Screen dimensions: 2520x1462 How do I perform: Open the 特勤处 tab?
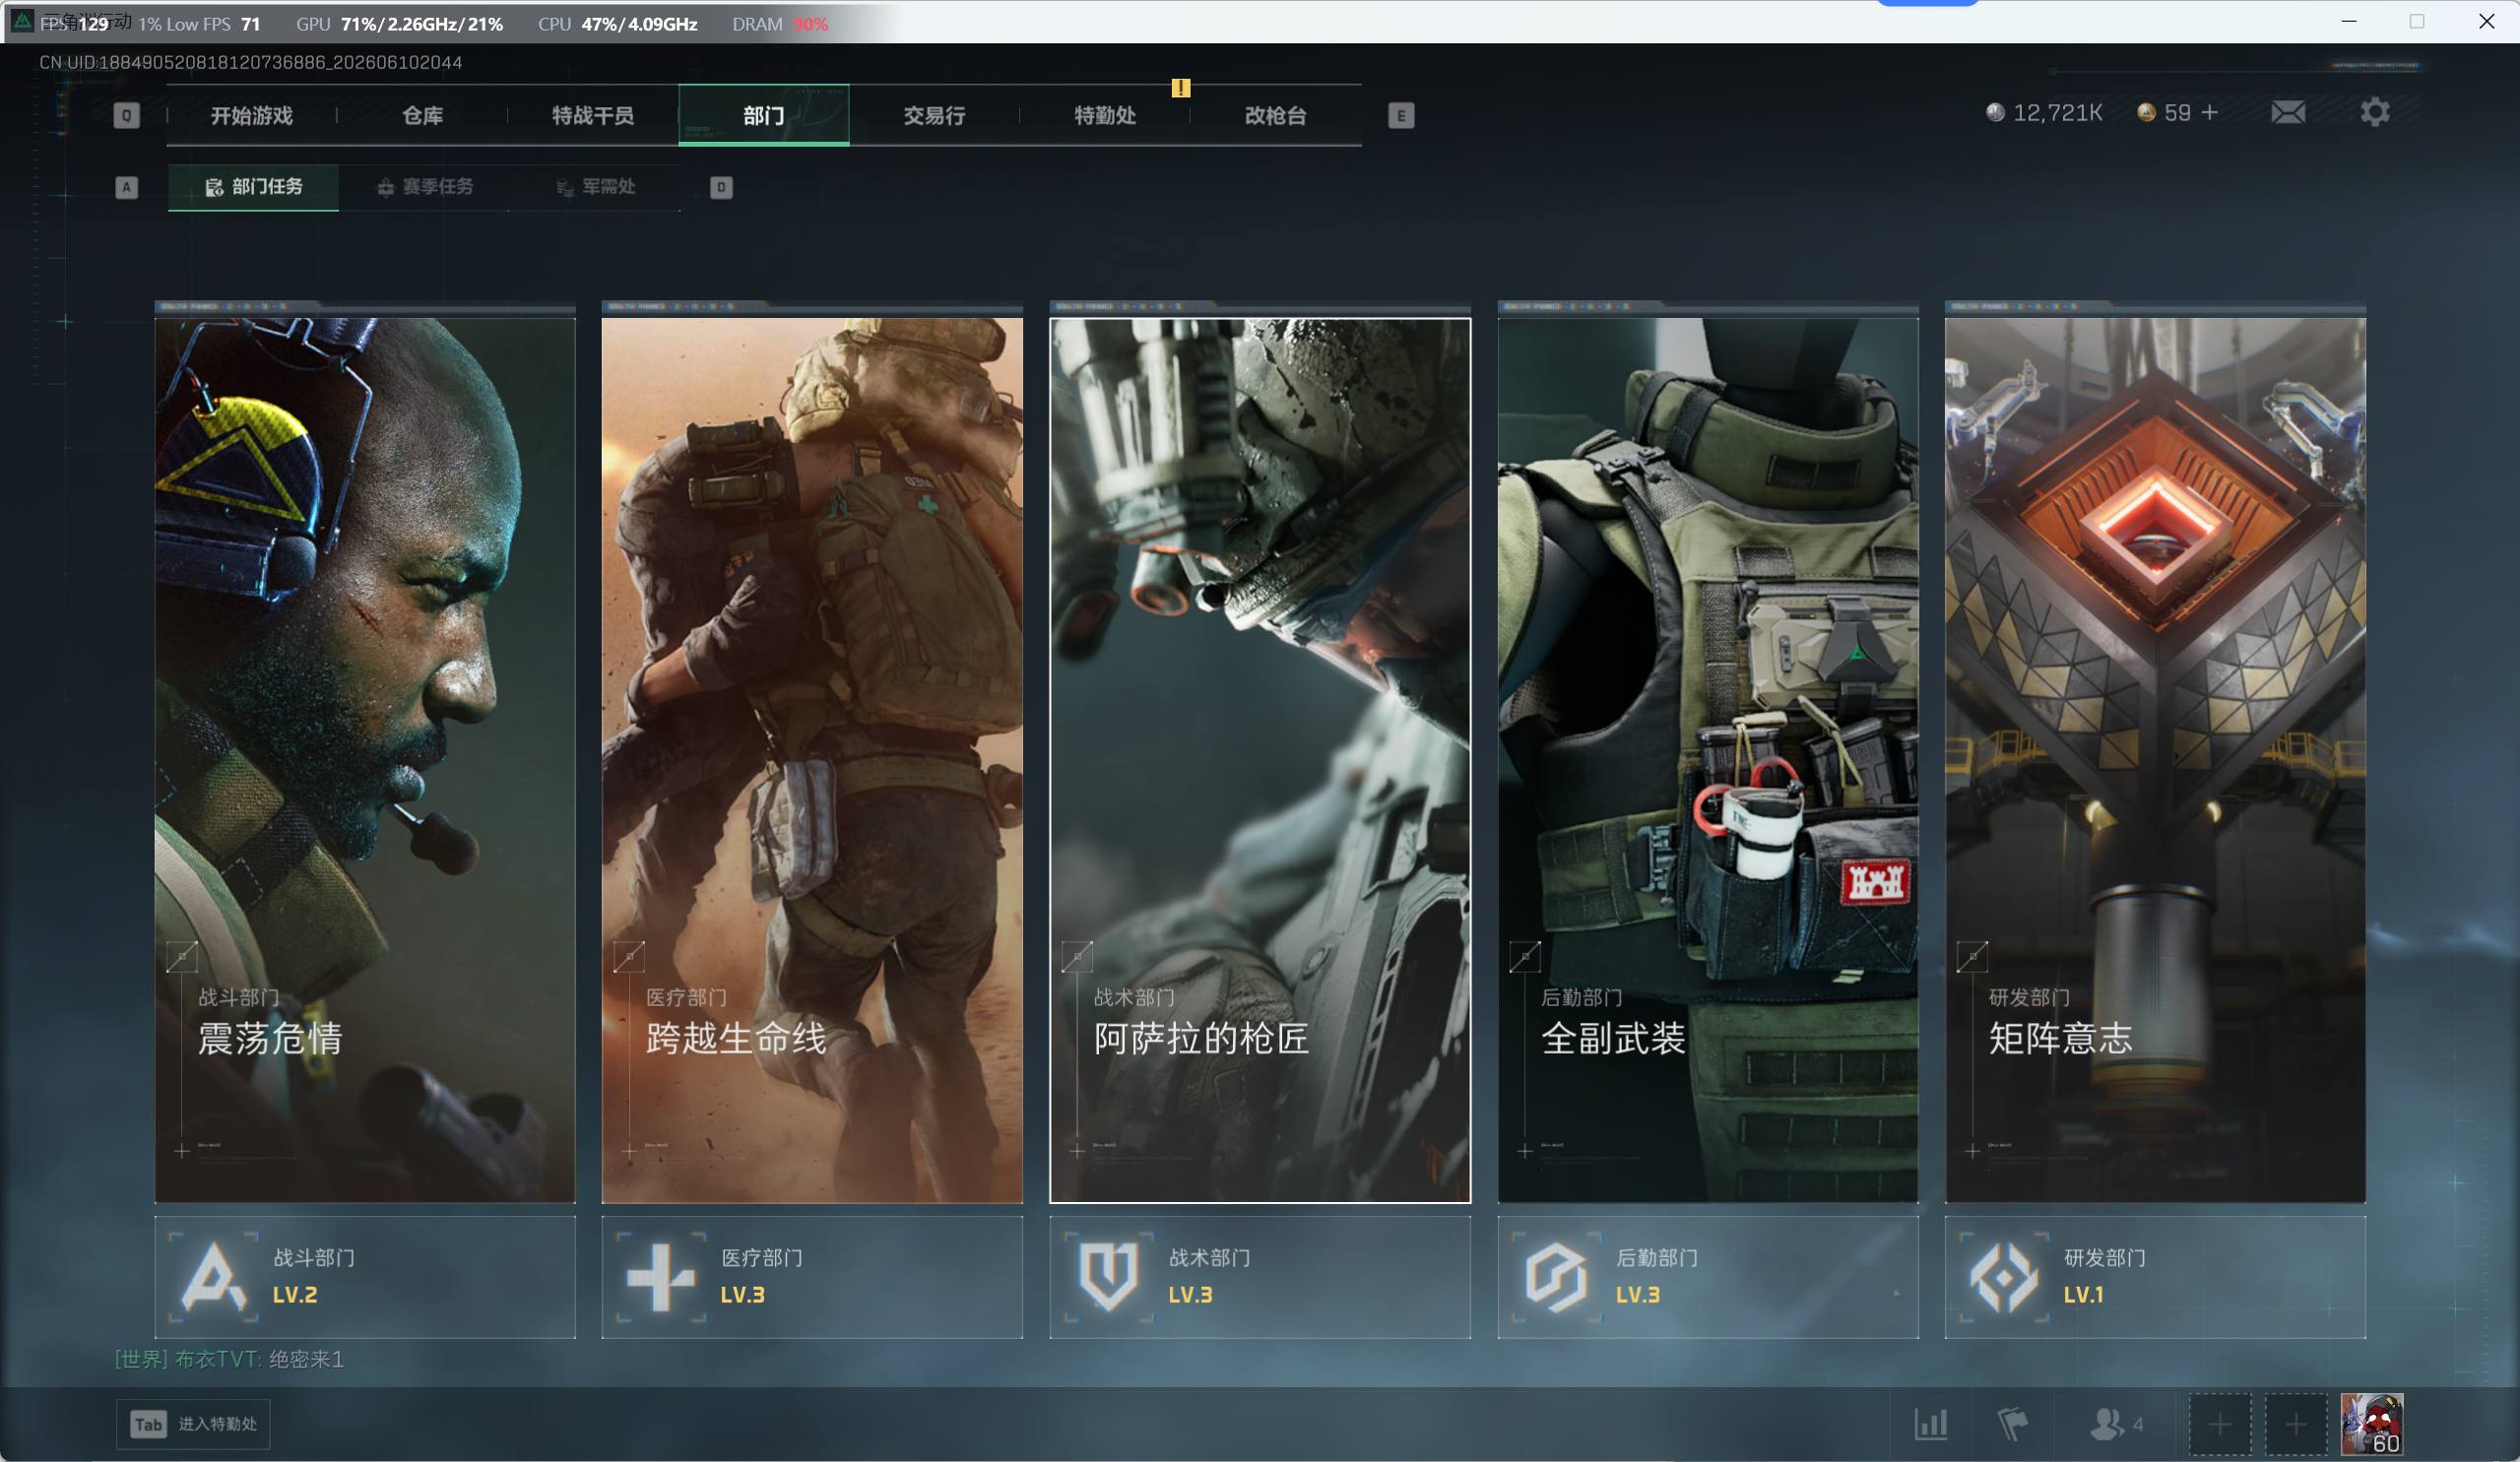pos(1105,116)
